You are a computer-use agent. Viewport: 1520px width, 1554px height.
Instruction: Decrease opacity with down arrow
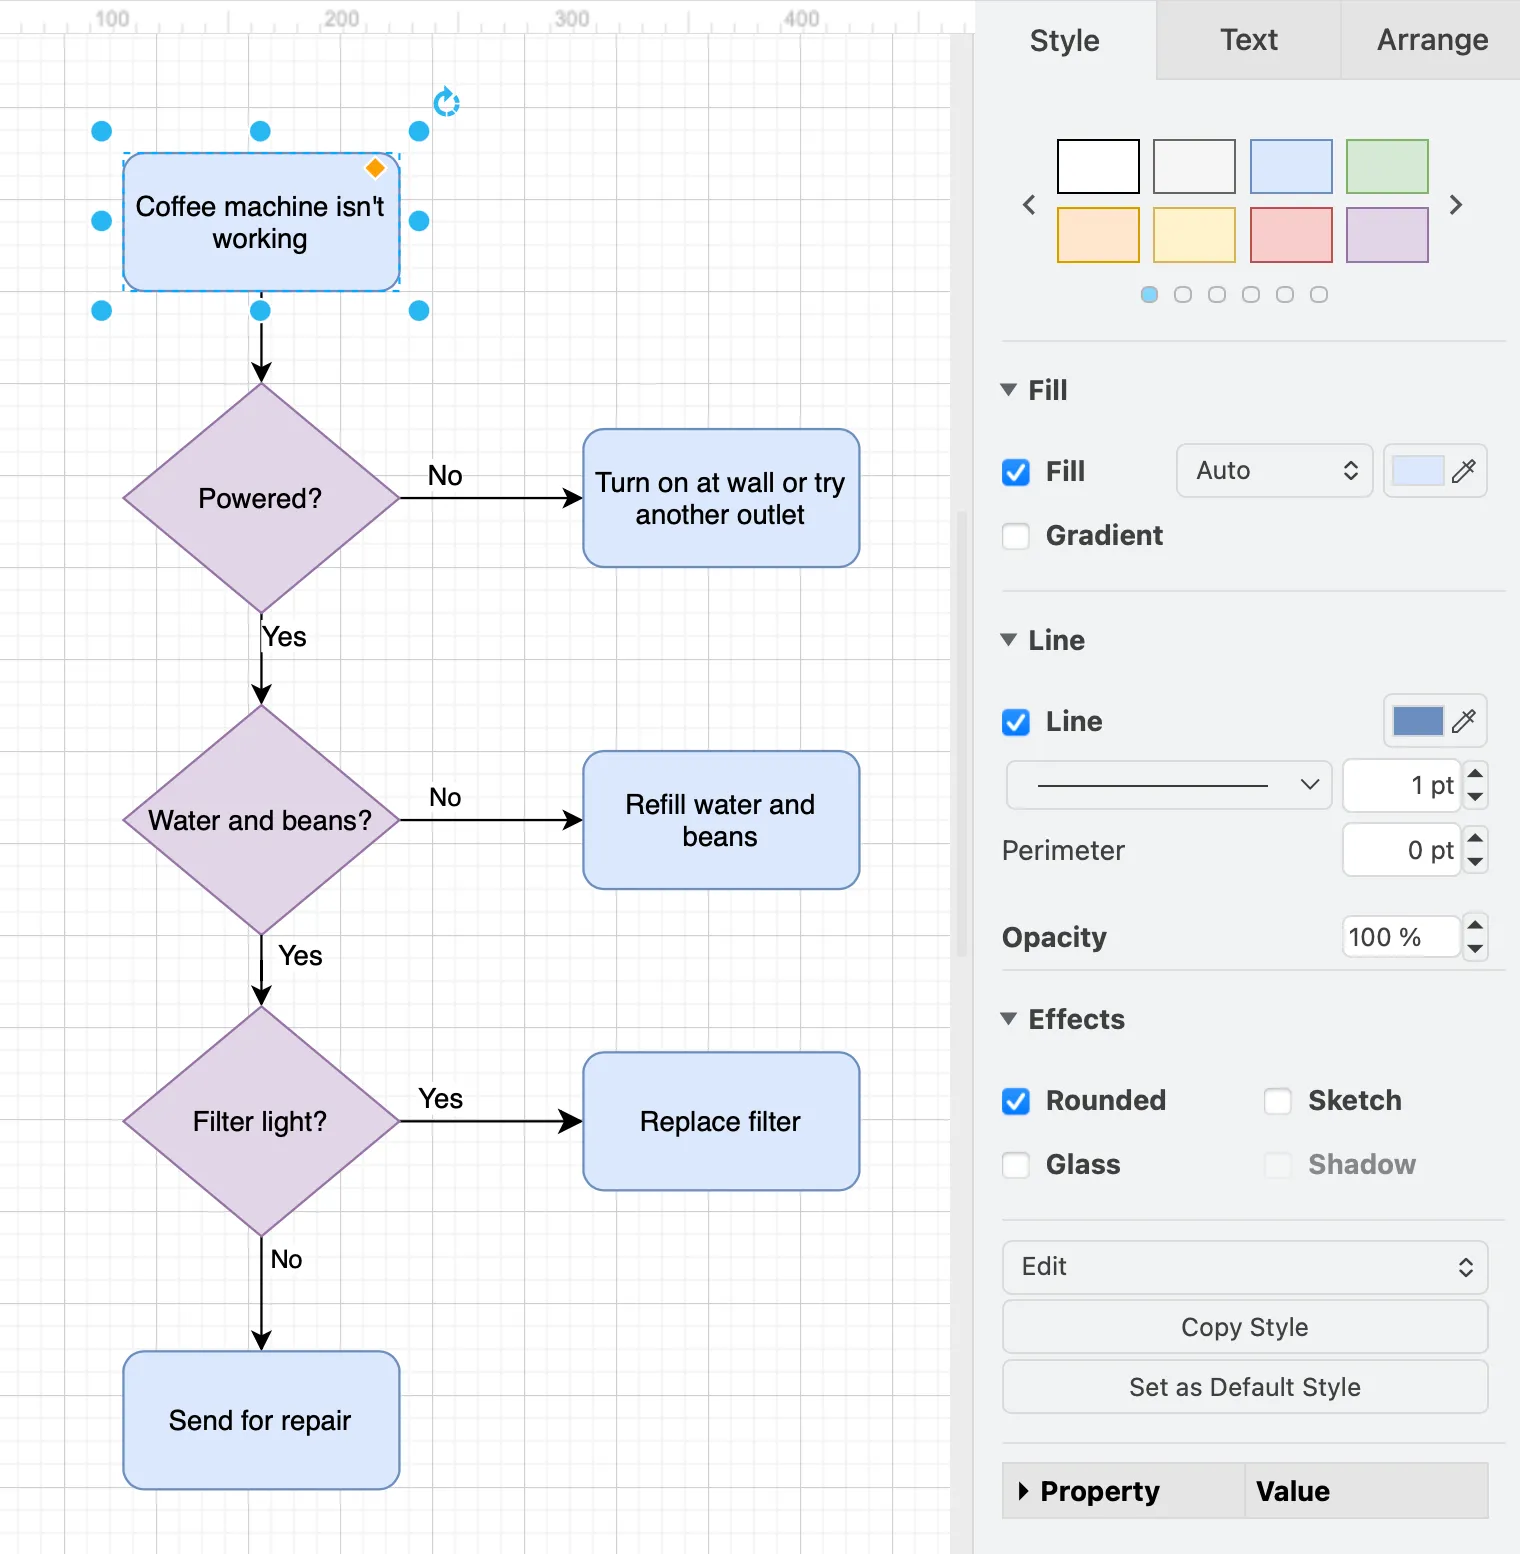tap(1475, 949)
